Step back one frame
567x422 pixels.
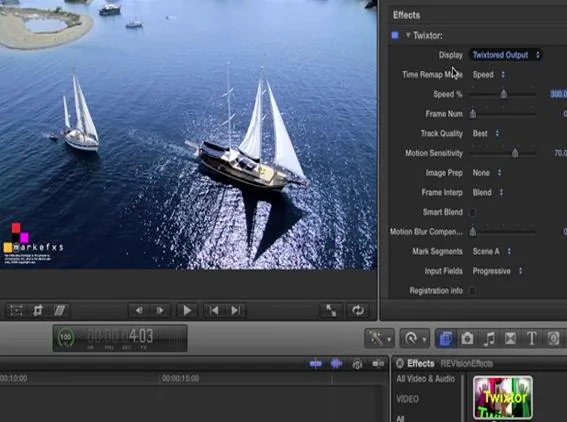click(x=139, y=310)
